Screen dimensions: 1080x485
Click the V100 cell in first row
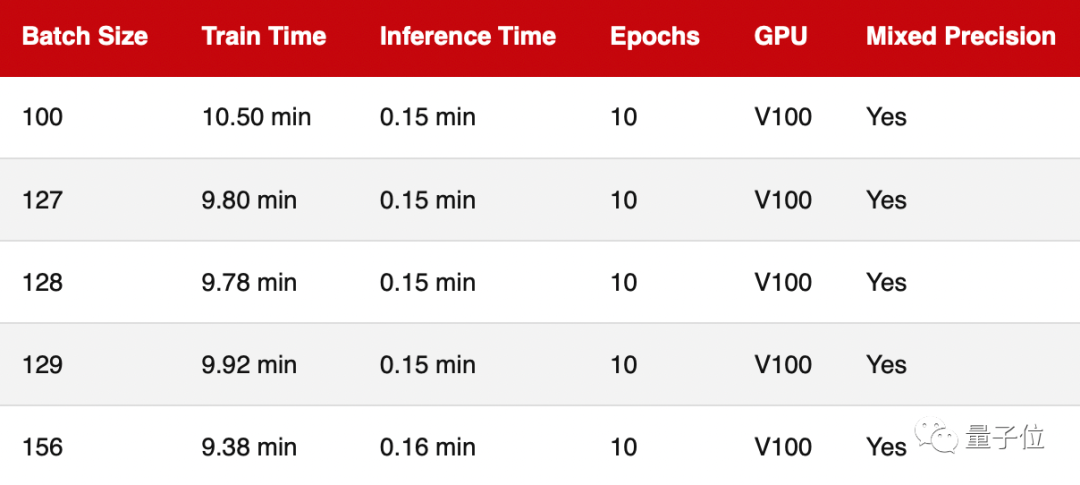point(783,117)
